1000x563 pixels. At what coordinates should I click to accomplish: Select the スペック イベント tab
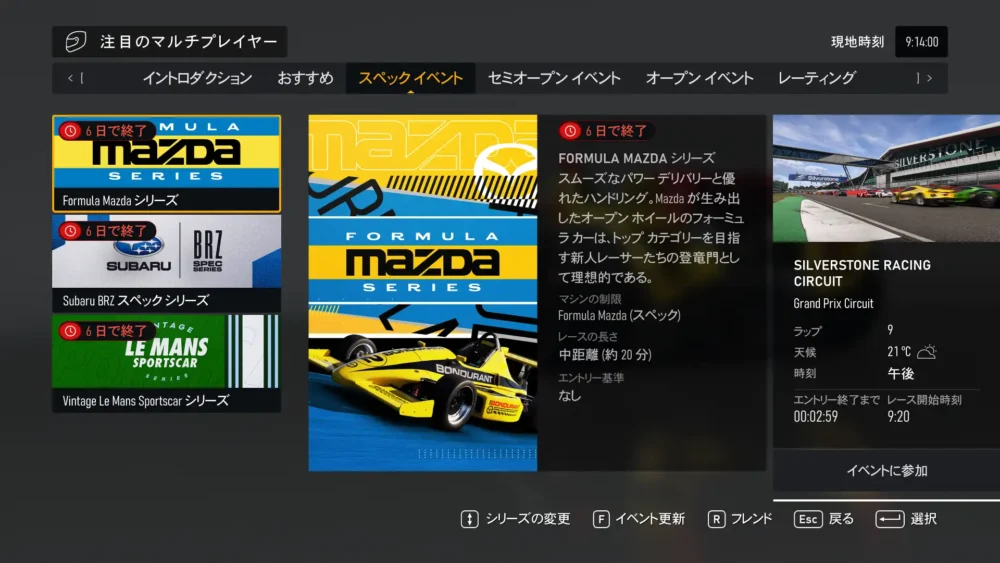(410, 78)
